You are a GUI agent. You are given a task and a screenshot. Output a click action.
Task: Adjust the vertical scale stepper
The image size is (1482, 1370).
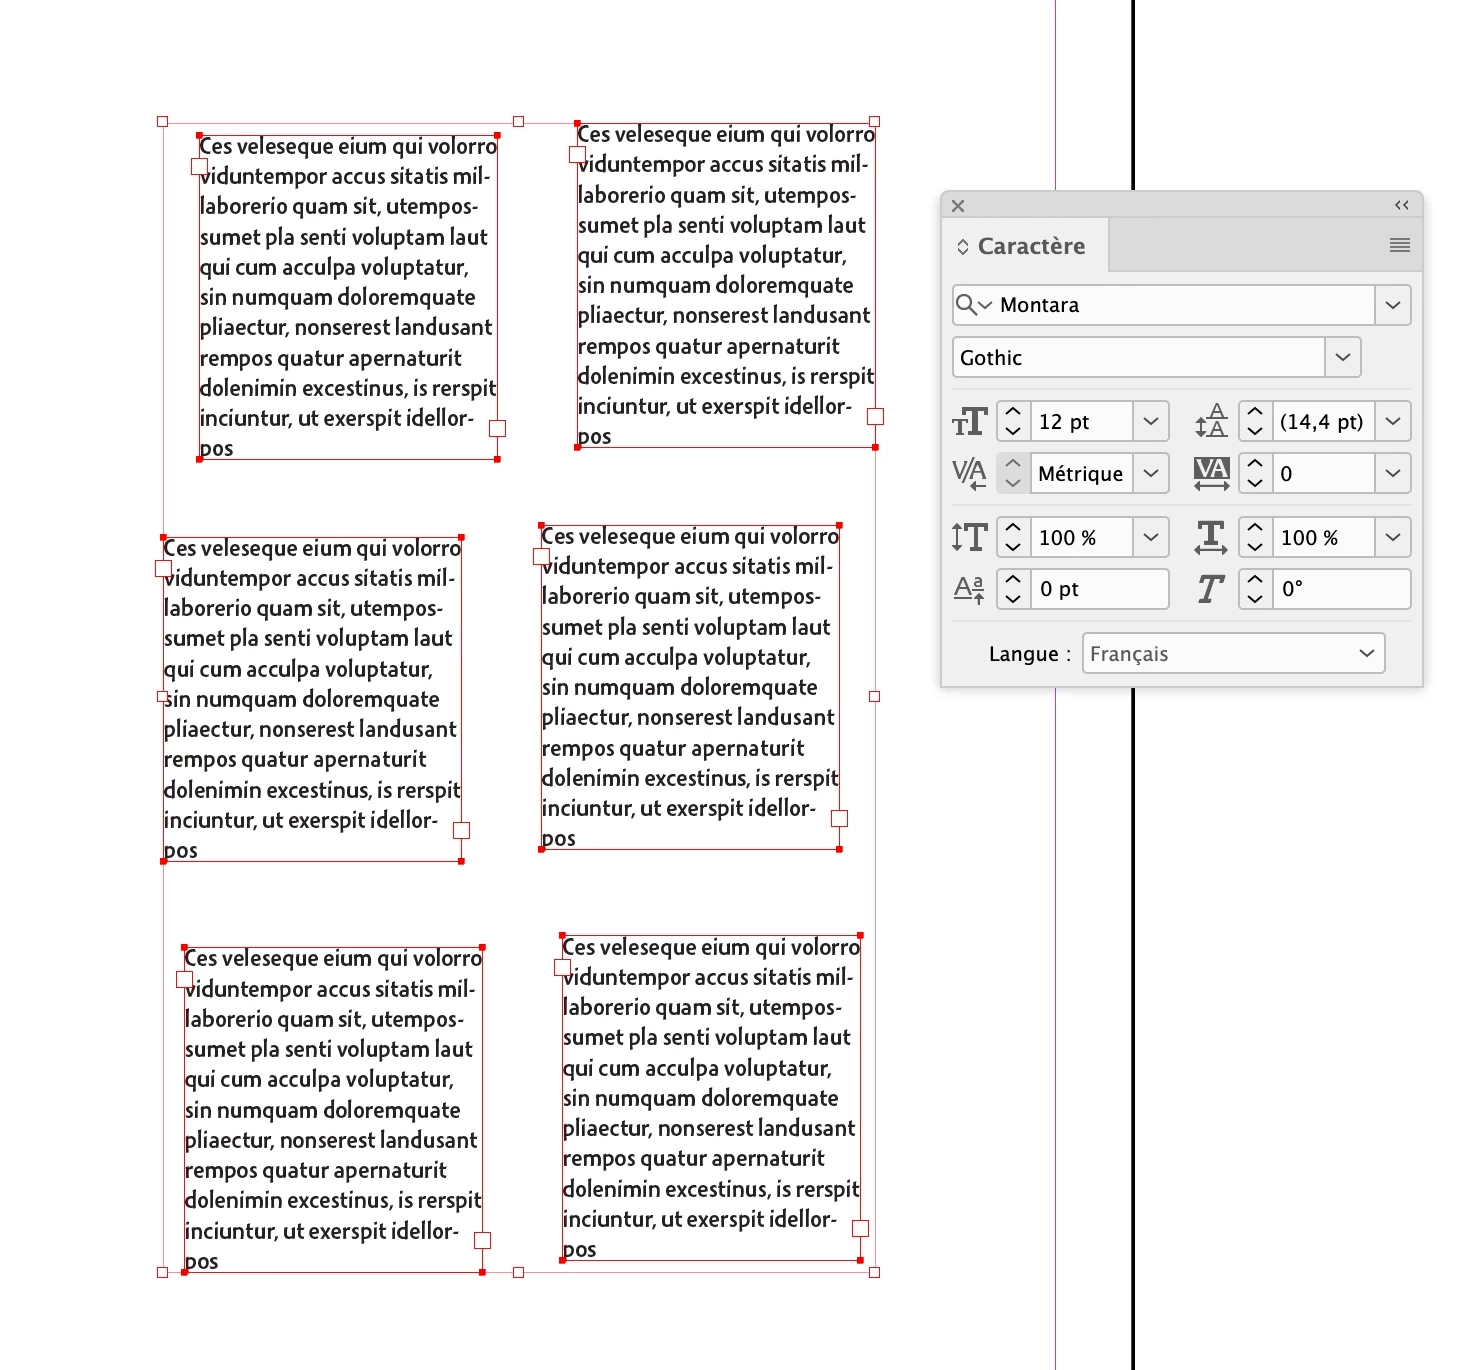[1013, 538]
